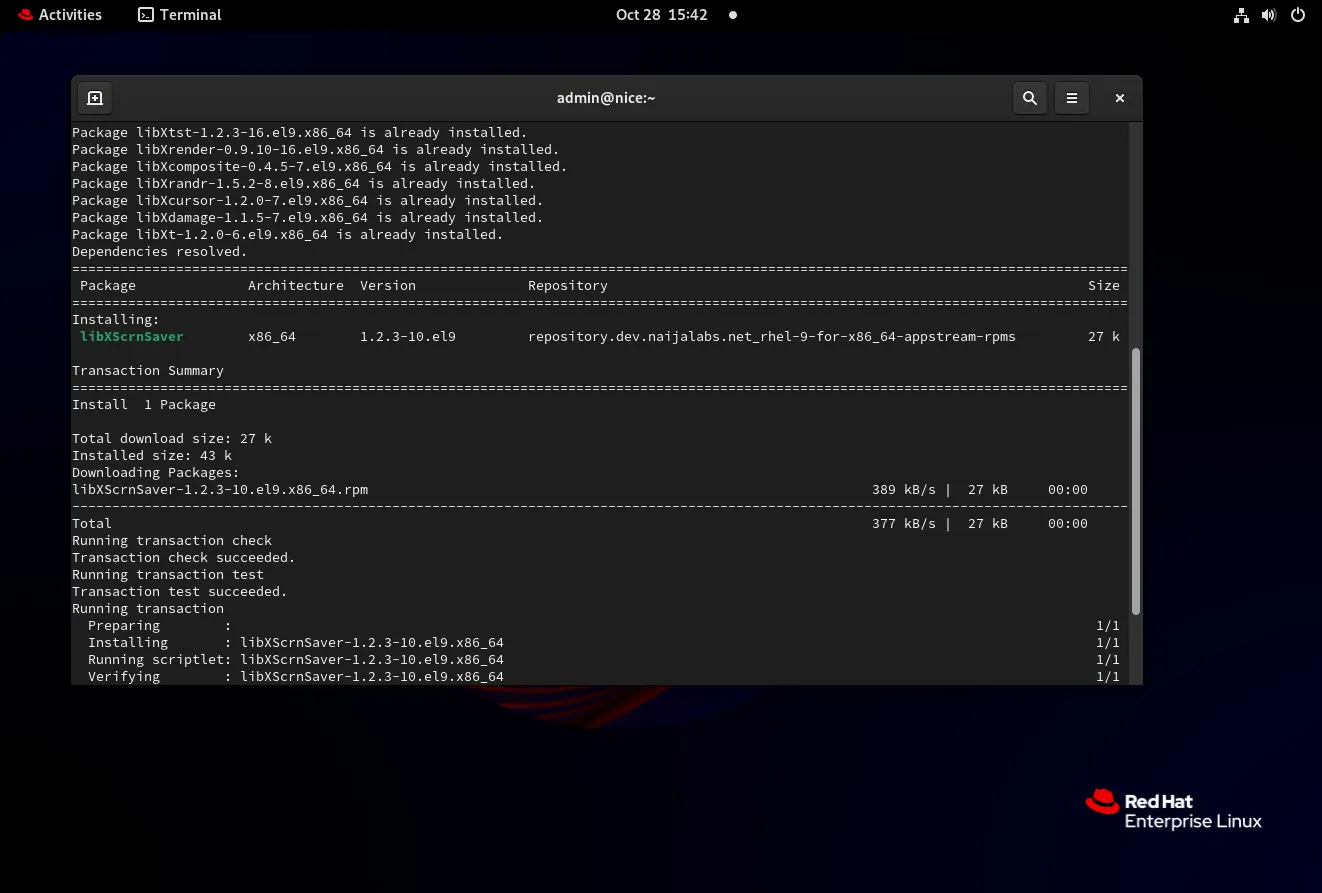Viewport: 1322px width, 893px height.
Task: Click the libXrandr already installed line
Action: coord(304,184)
